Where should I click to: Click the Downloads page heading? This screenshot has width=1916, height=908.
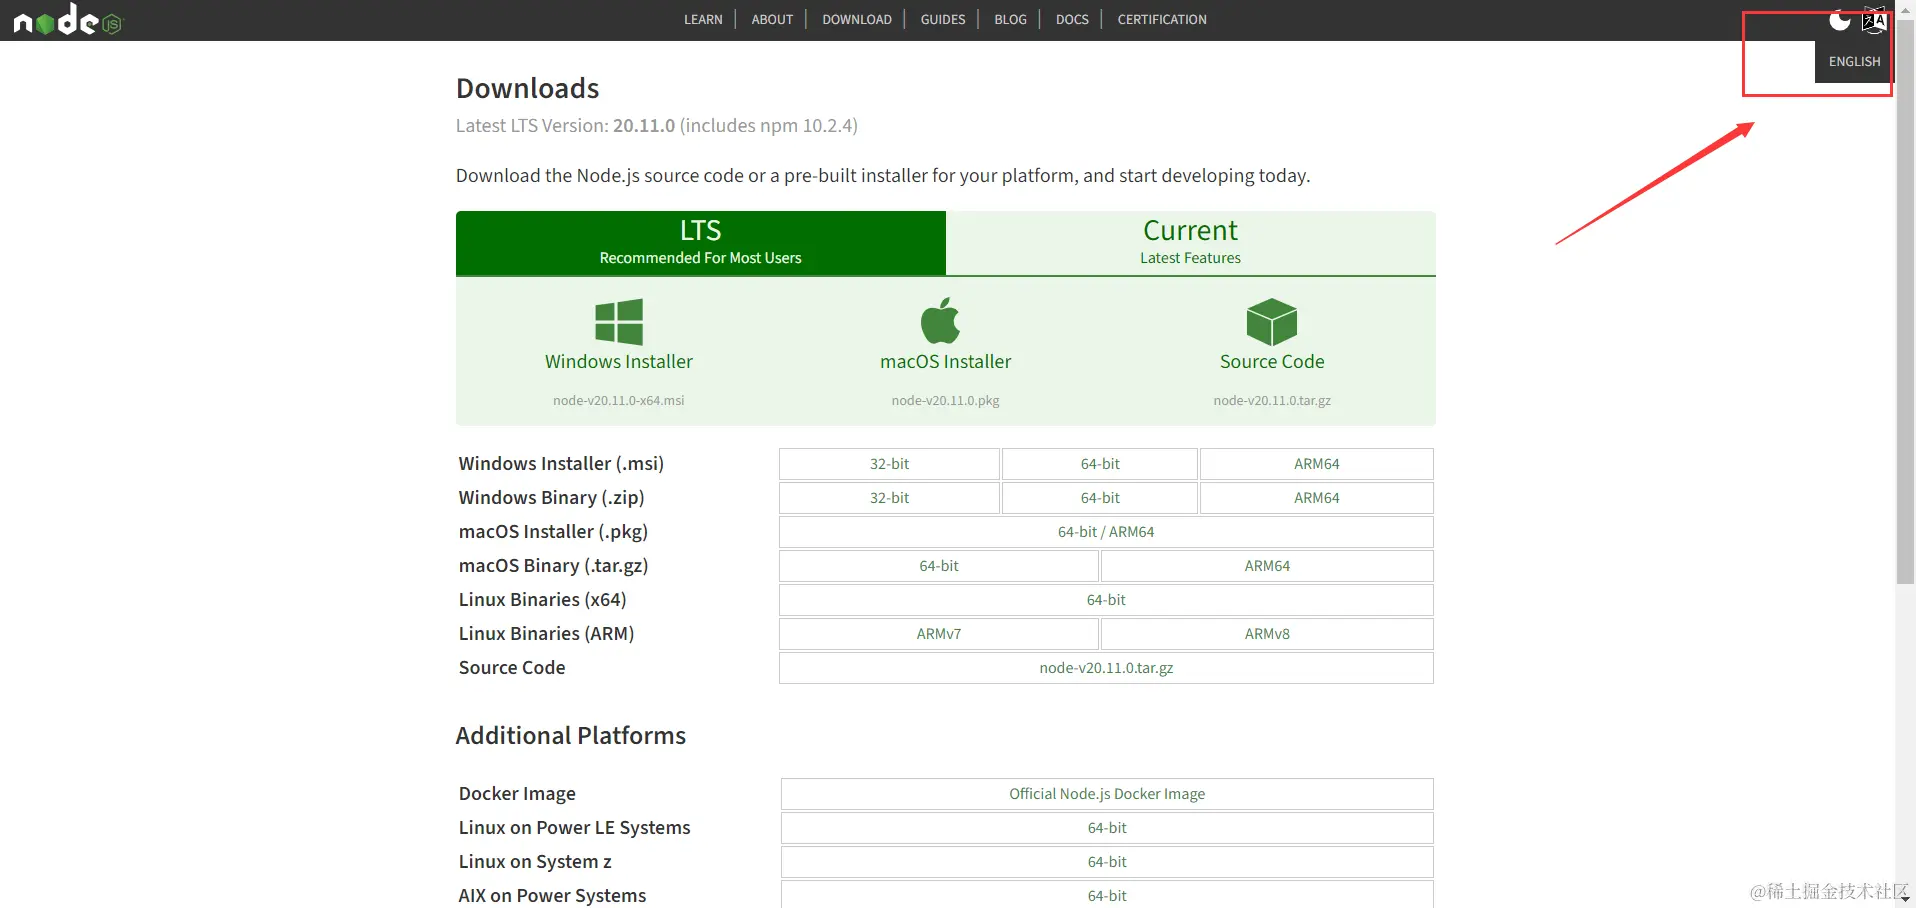(x=528, y=89)
